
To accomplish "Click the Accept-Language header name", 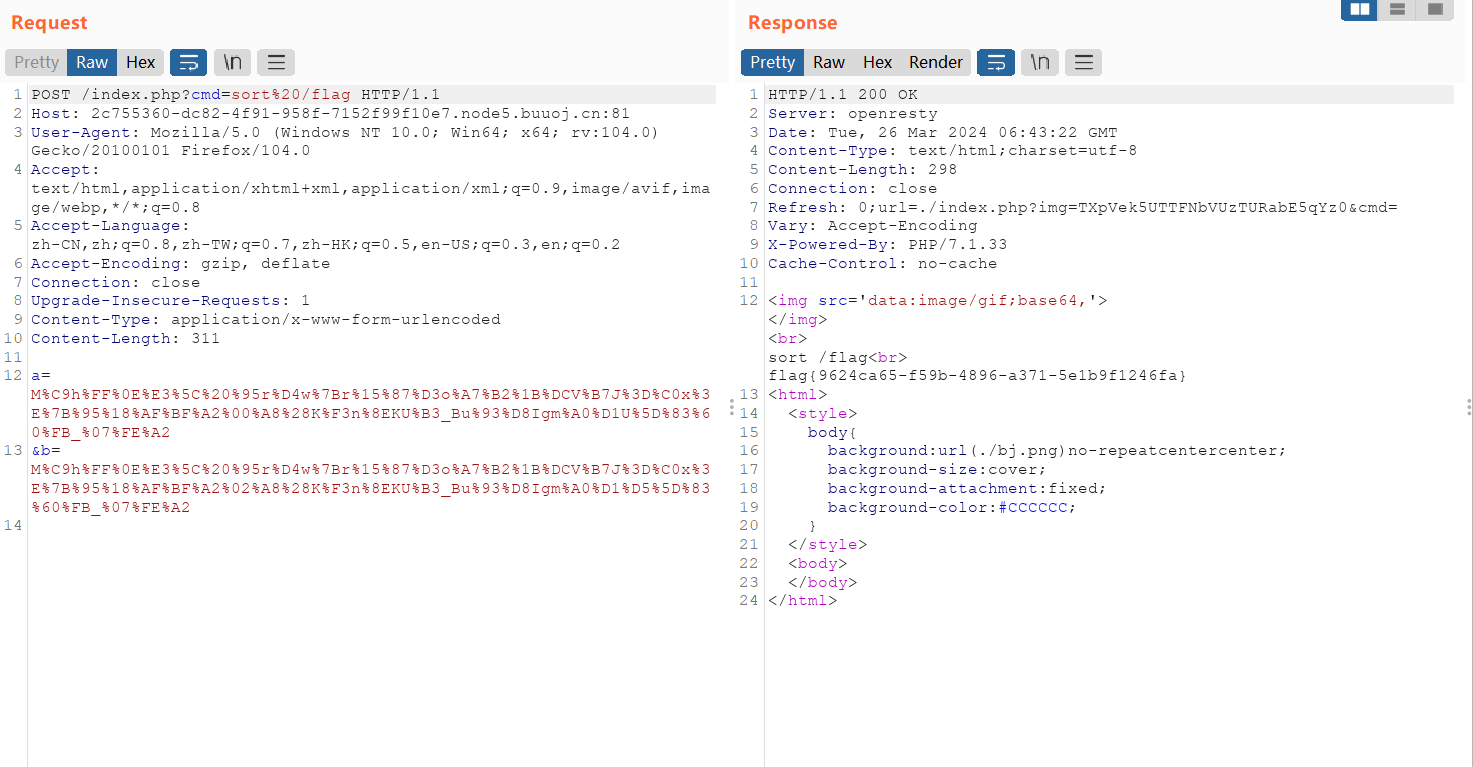I will click(108, 226).
